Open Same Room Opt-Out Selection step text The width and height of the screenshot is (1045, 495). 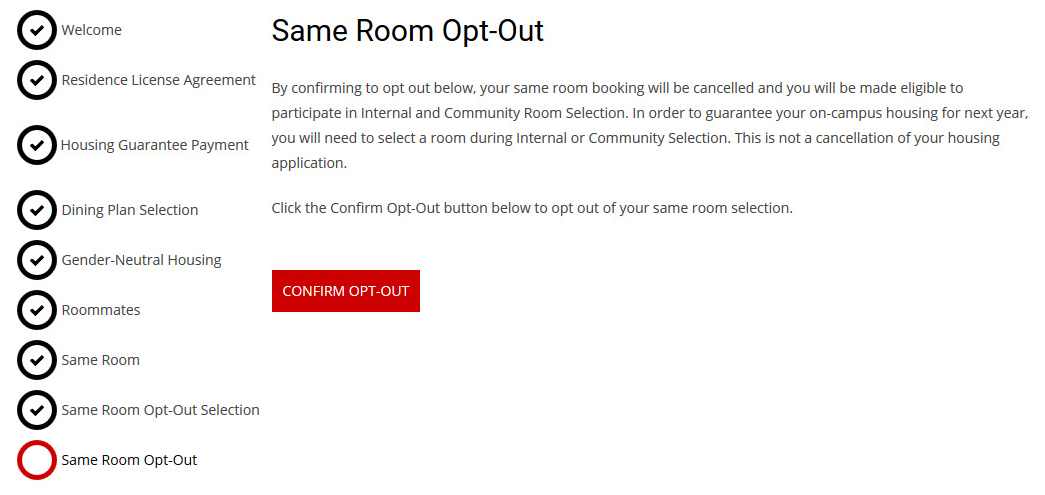pos(160,410)
